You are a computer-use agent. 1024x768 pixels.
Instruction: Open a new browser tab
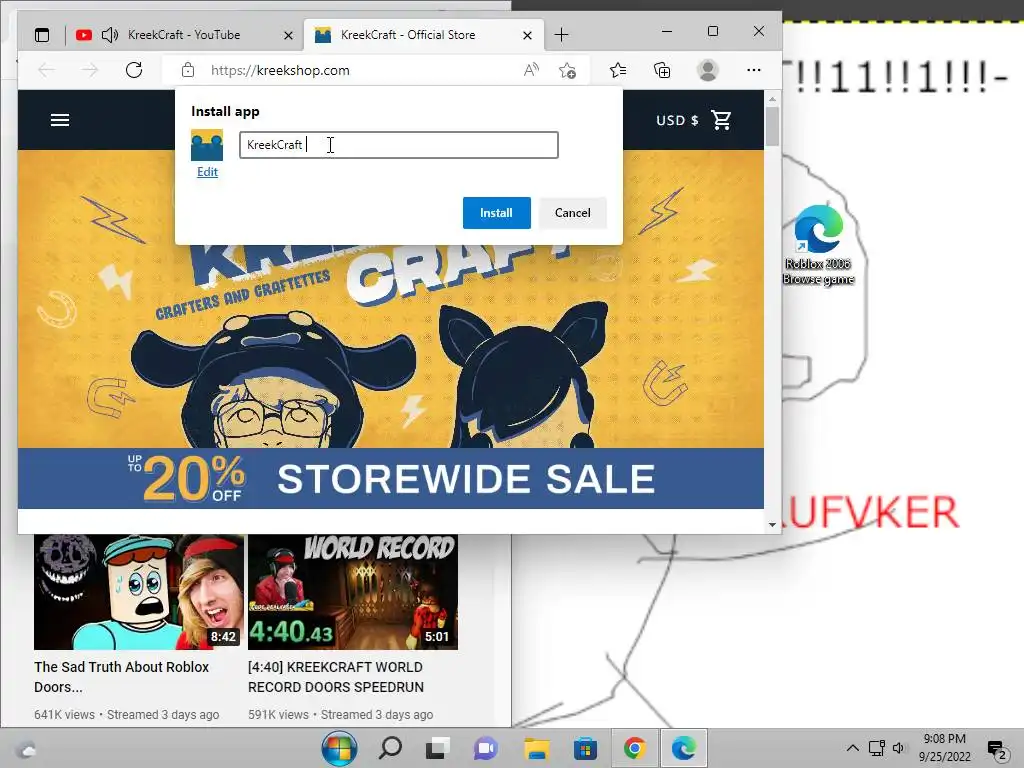click(x=562, y=35)
